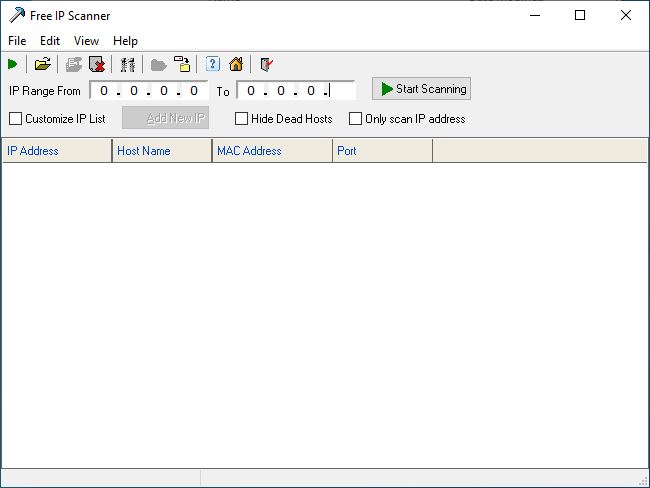Open the Help menu
650x488 pixels.
pyautogui.click(x=125, y=41)
